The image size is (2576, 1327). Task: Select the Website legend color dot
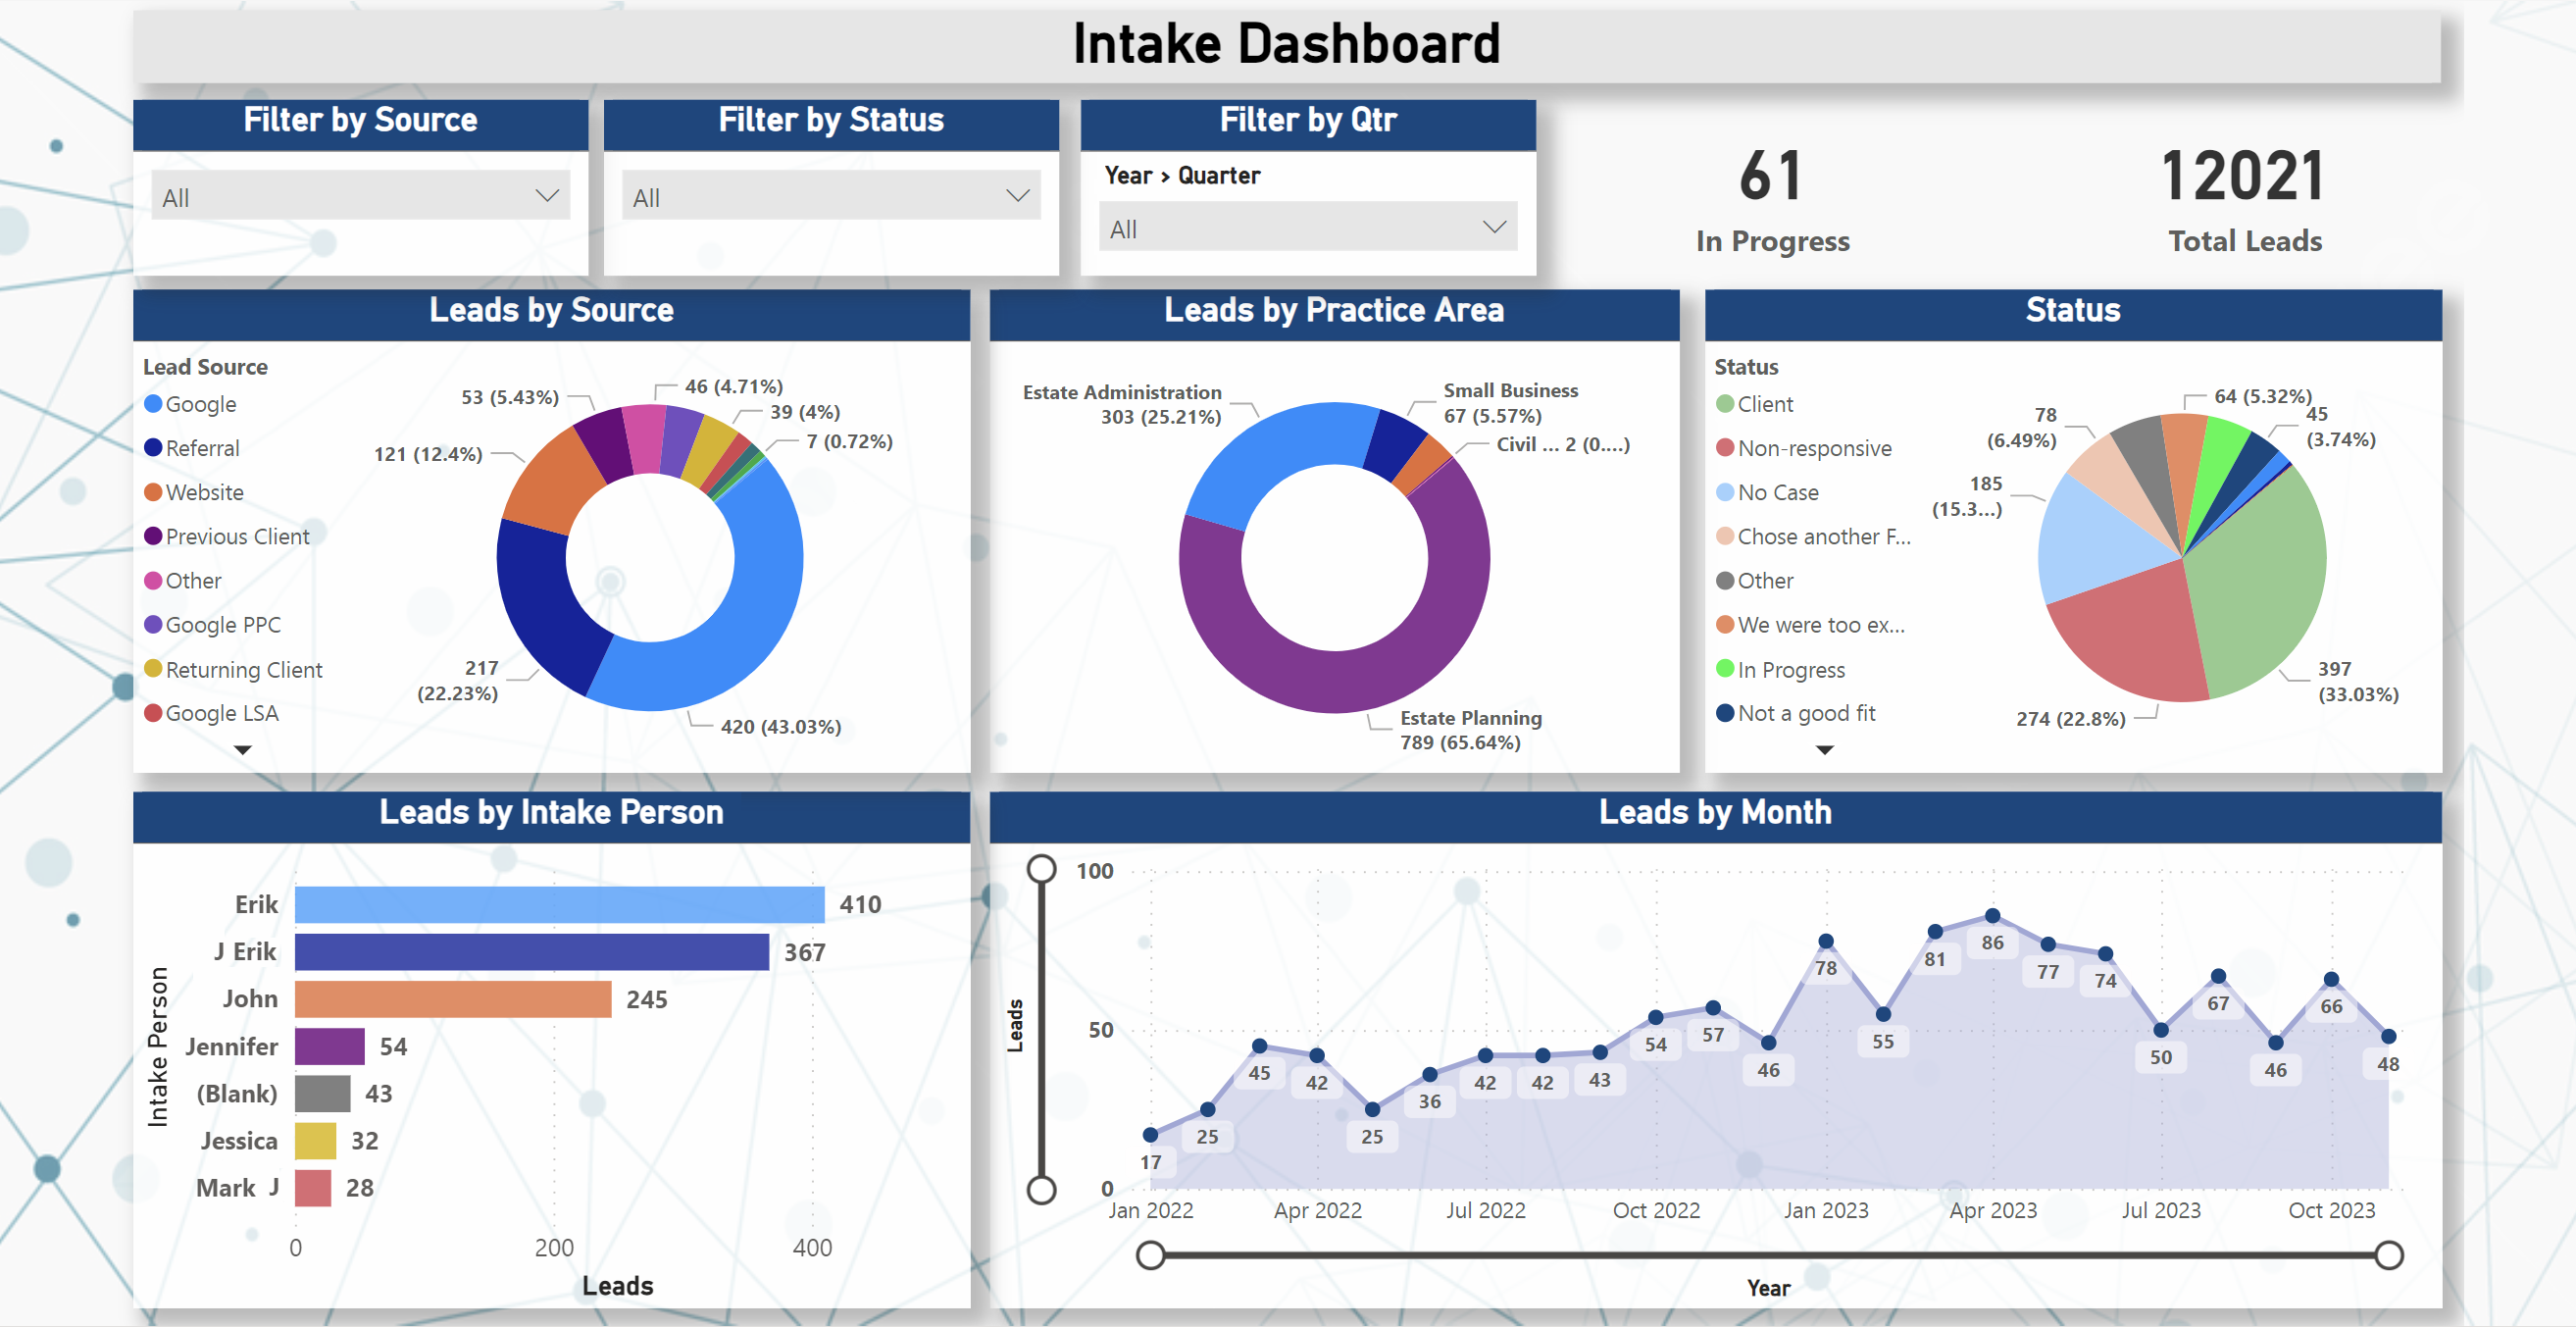pos(153,492)
